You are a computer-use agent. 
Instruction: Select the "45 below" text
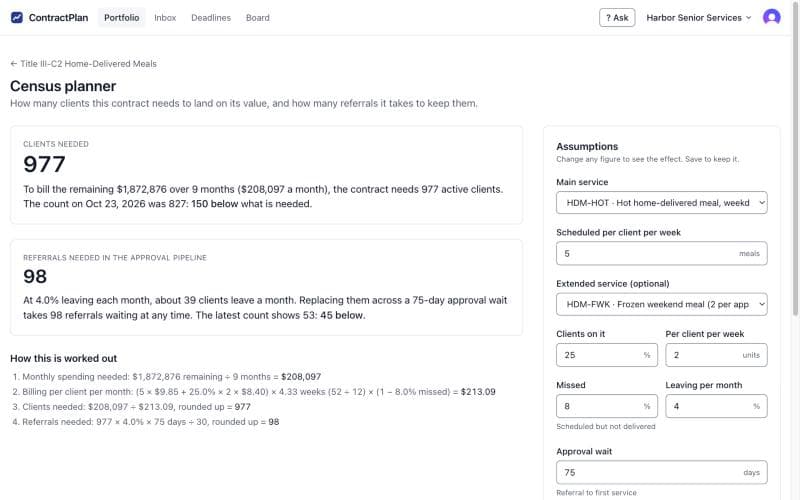click(342, 315)
